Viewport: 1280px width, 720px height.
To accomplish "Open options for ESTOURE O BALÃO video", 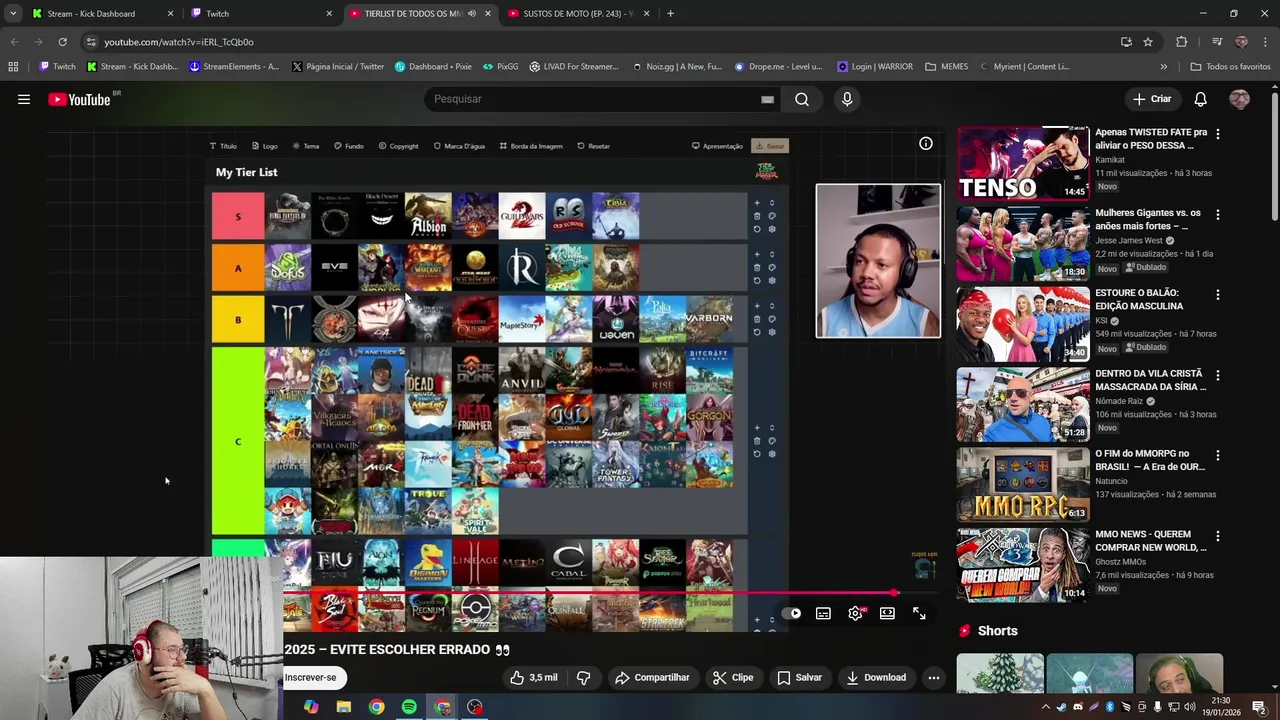I will click(x=1217, y=295).
